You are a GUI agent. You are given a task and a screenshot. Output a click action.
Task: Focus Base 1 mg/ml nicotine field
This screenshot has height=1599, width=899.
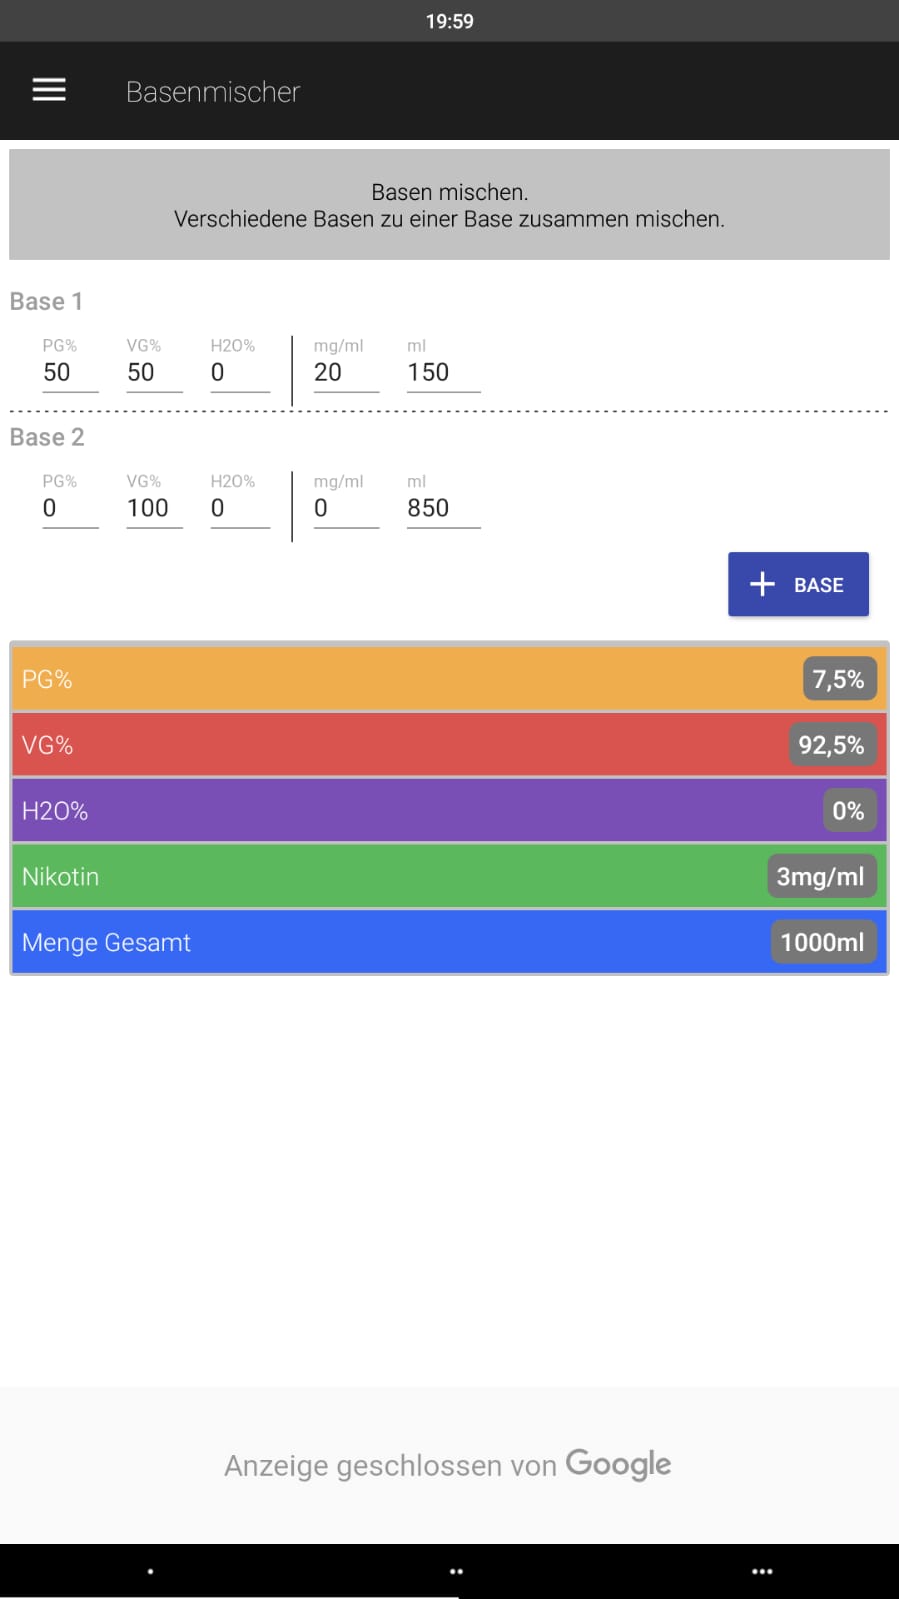click(x=346, y=373)
